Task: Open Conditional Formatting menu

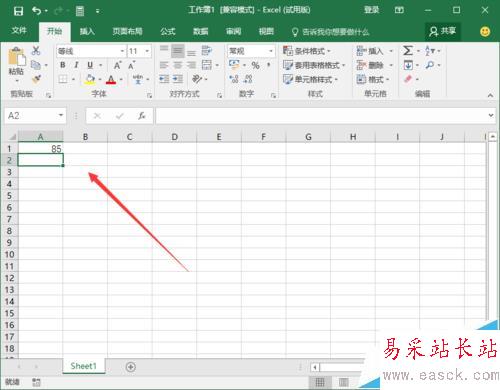Action: 307,51
